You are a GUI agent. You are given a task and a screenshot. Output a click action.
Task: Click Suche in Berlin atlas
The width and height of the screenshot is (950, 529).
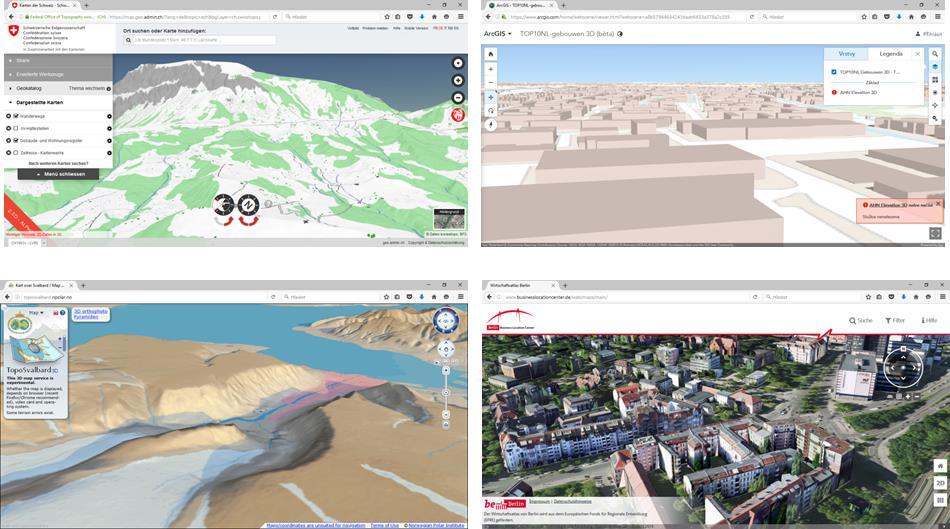tap(860, 321)
